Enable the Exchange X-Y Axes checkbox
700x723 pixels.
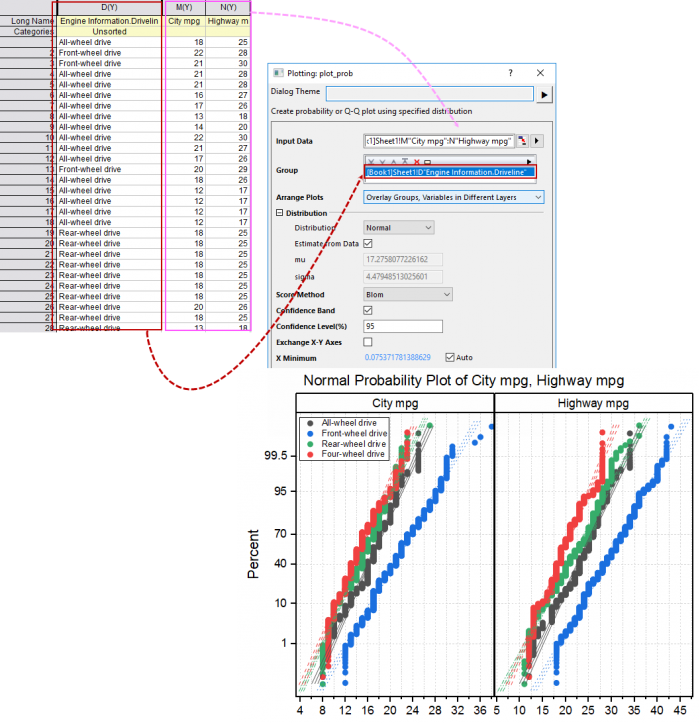click(367, 342)
